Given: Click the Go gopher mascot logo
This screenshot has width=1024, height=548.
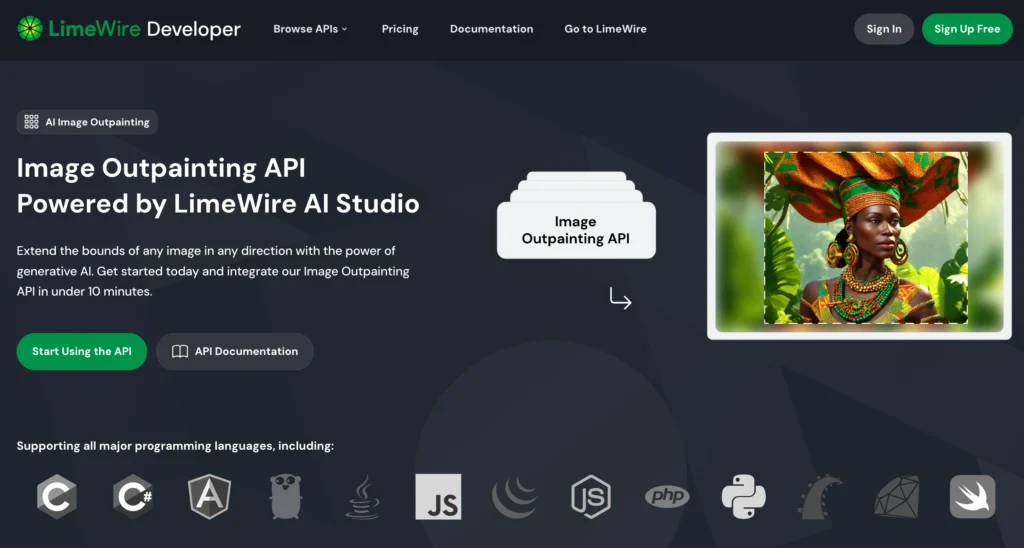Looking at the screenshot, I should point(285,496).
